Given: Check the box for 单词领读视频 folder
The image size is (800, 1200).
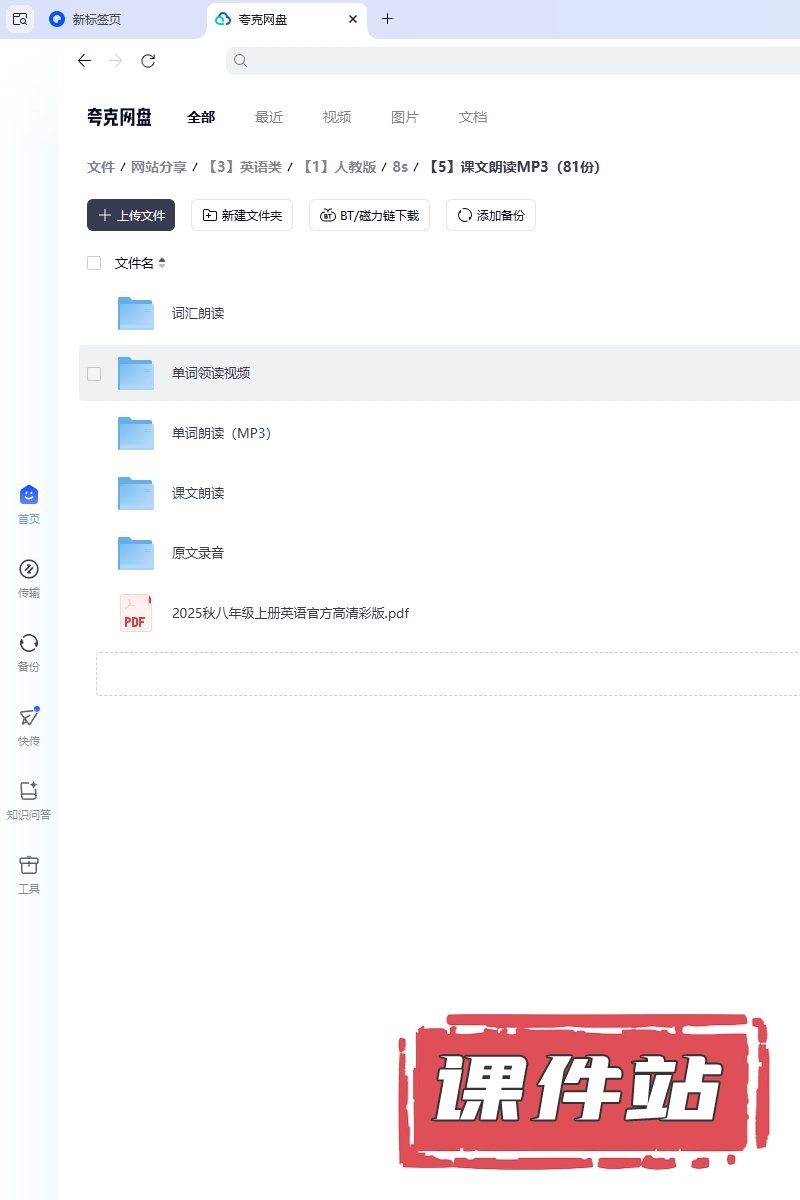Looking at the screenshot, I should pos(94,373).
